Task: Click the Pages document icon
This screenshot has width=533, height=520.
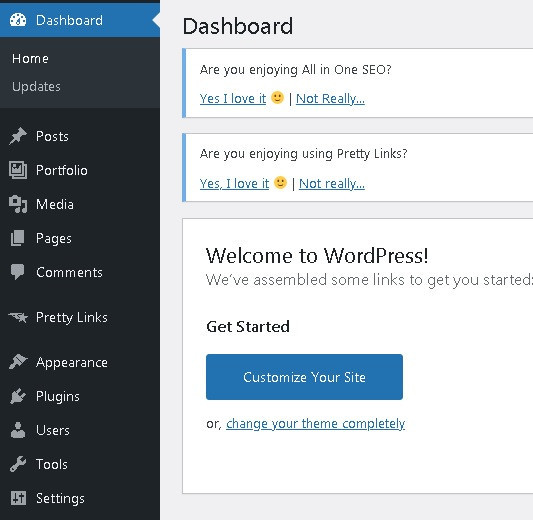Action: (18, 238)
